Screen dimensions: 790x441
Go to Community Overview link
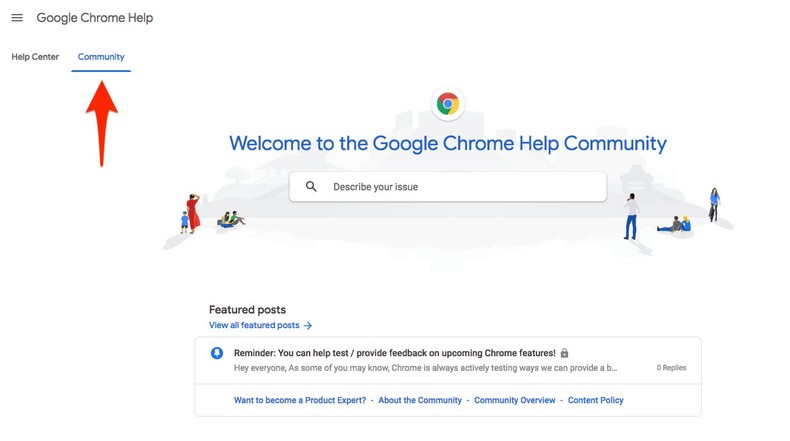514,400
